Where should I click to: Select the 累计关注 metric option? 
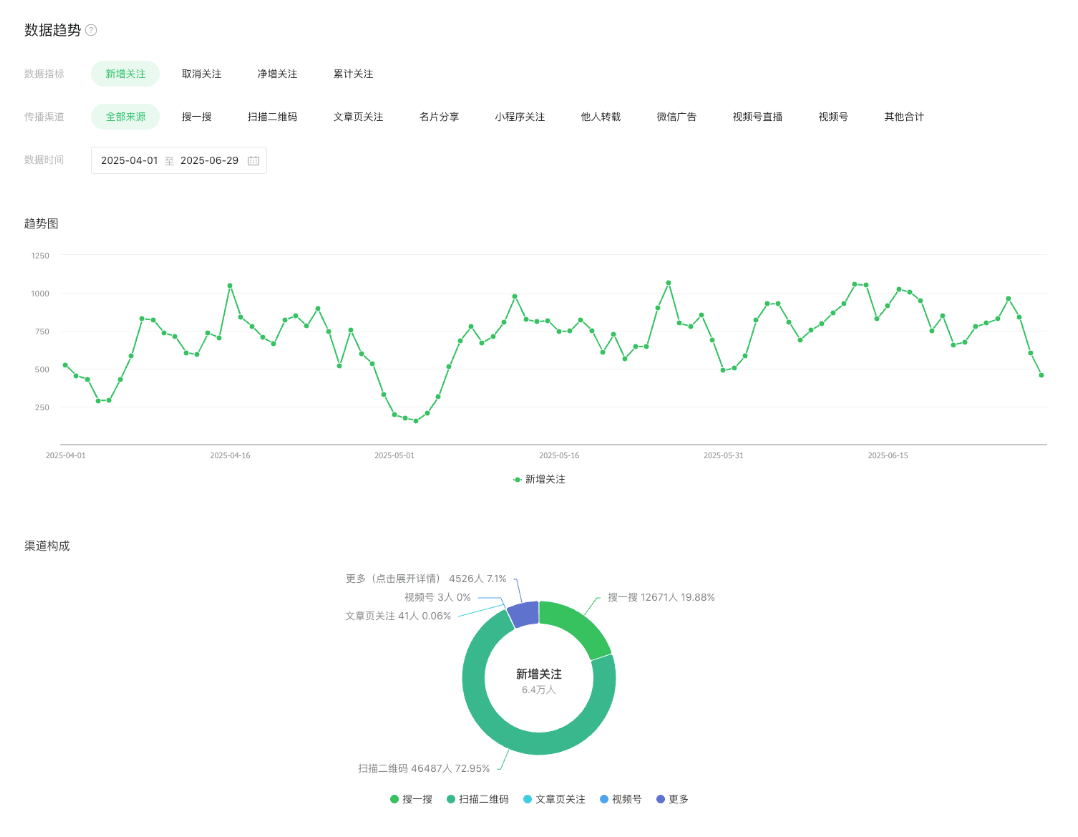(353, 74)
